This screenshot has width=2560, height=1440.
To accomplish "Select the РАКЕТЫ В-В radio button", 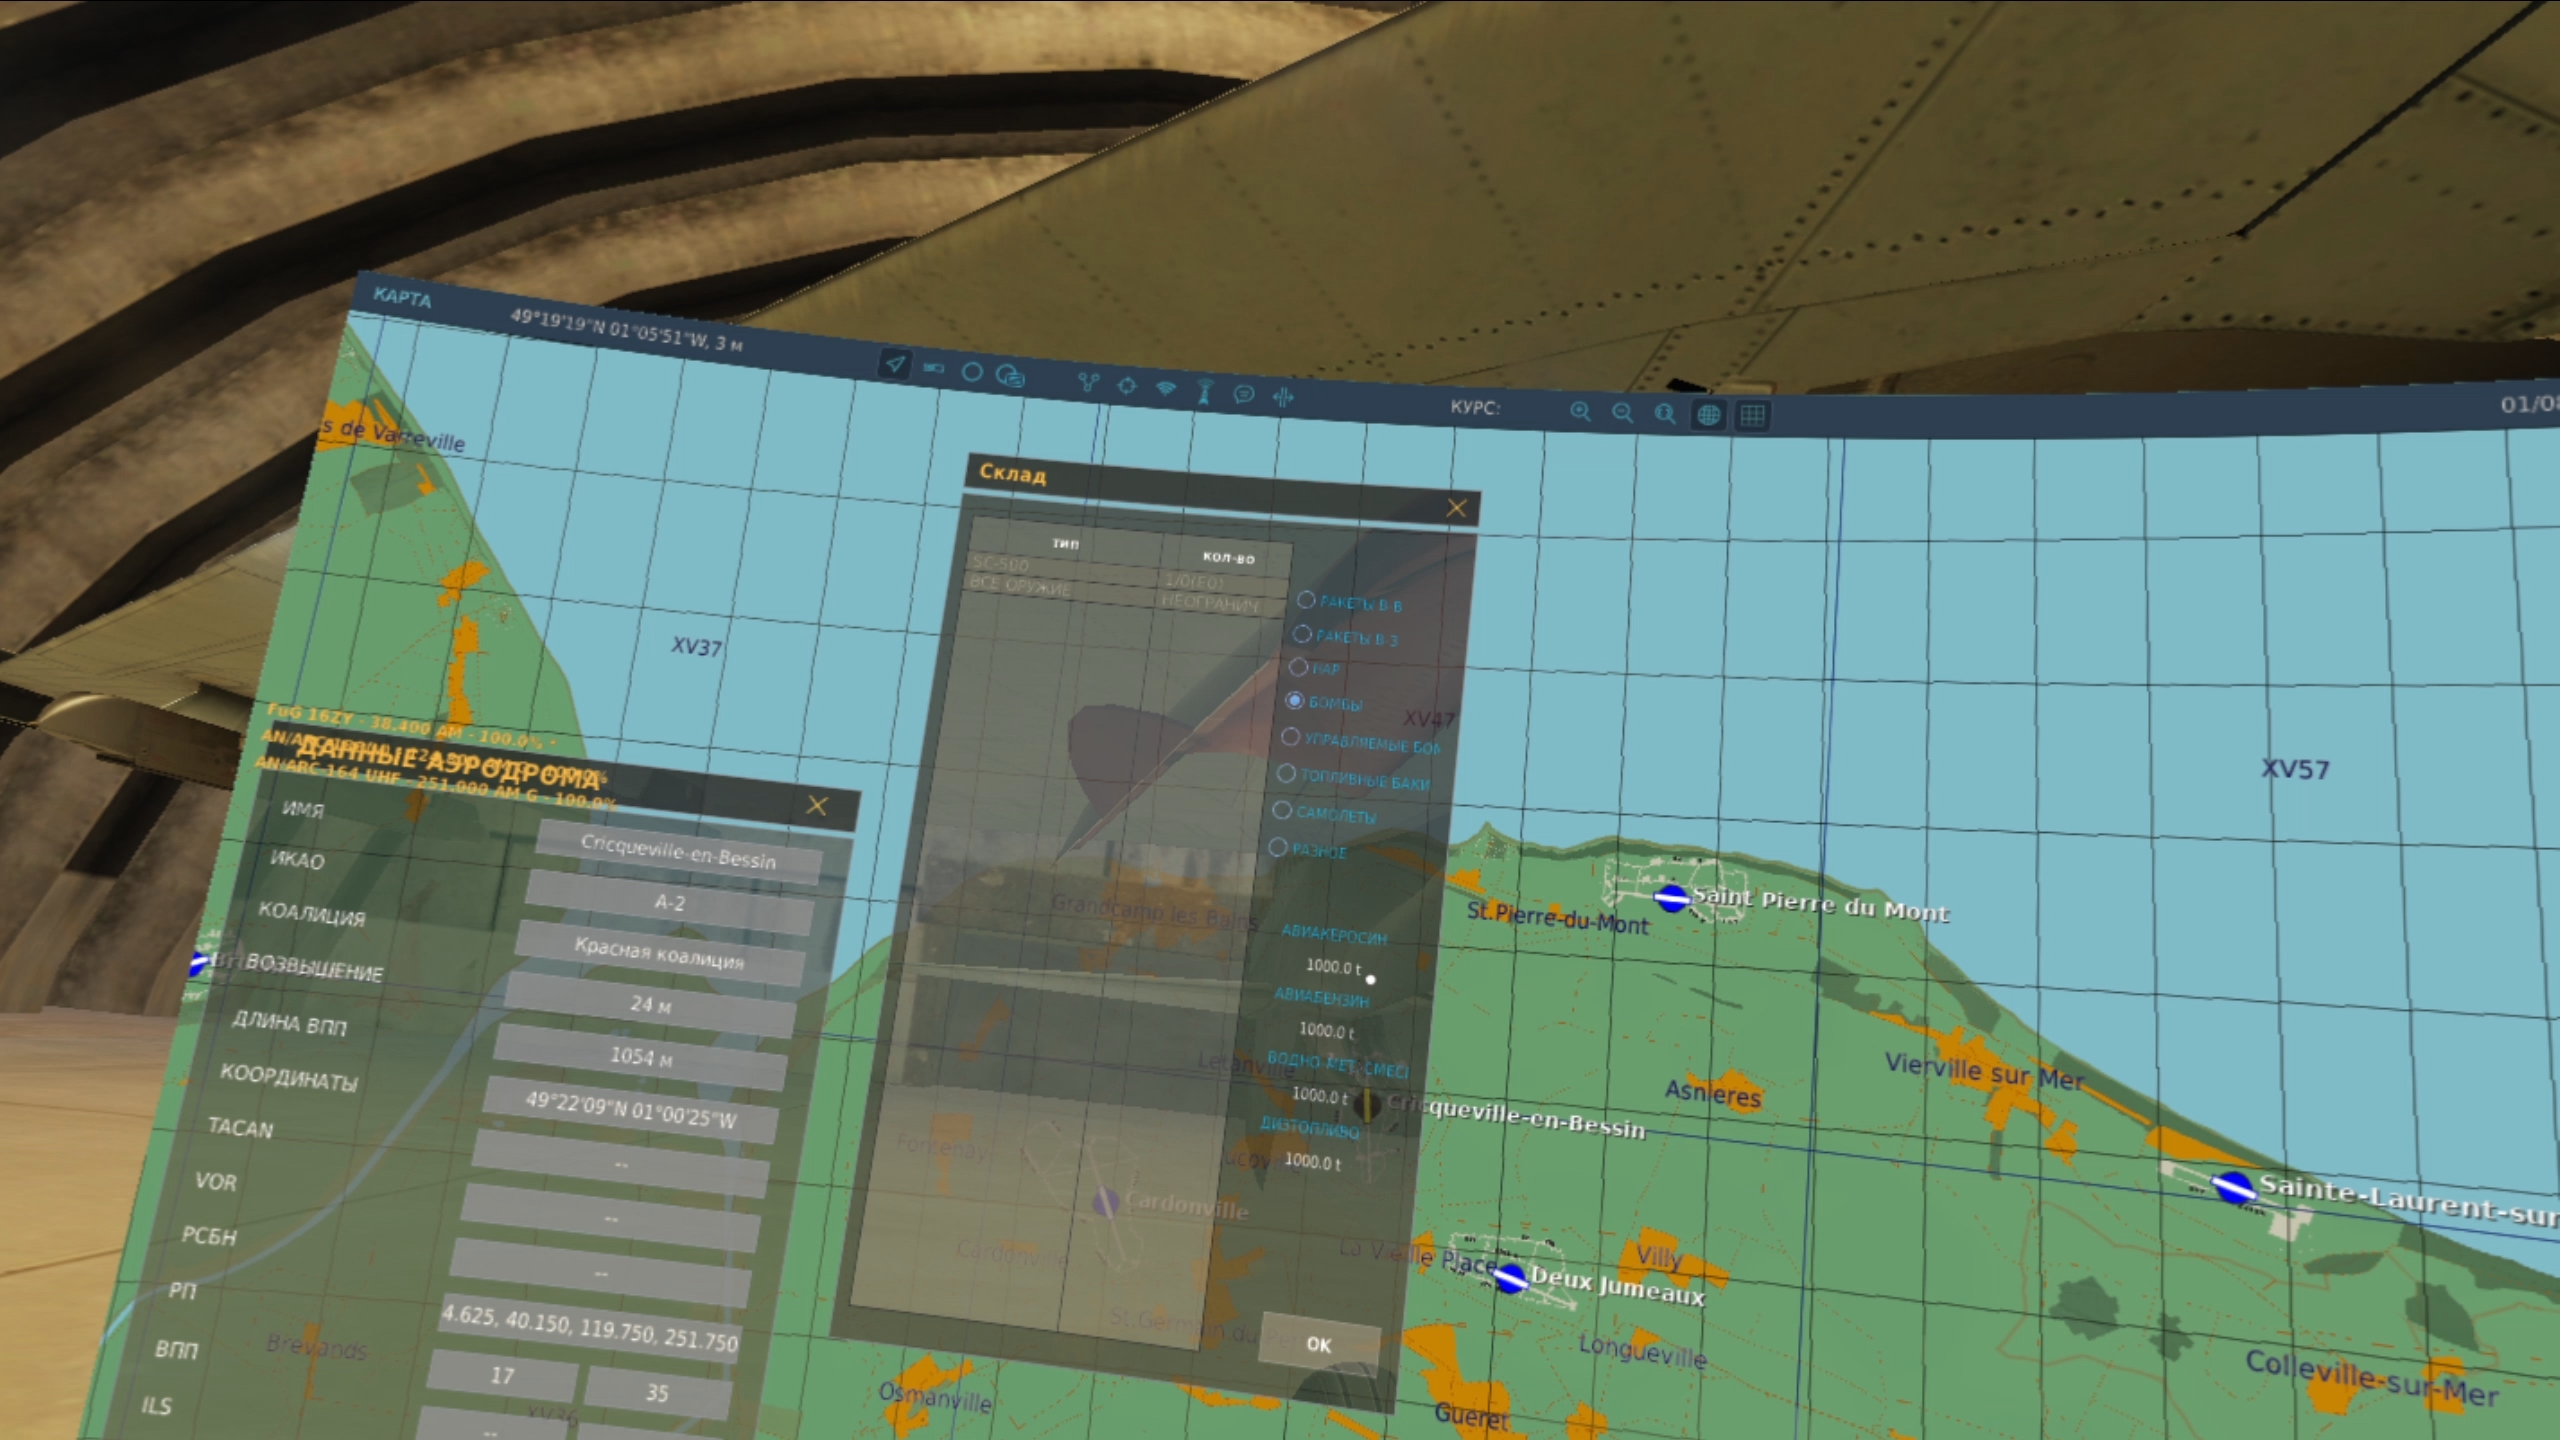I will [1306, 600].
